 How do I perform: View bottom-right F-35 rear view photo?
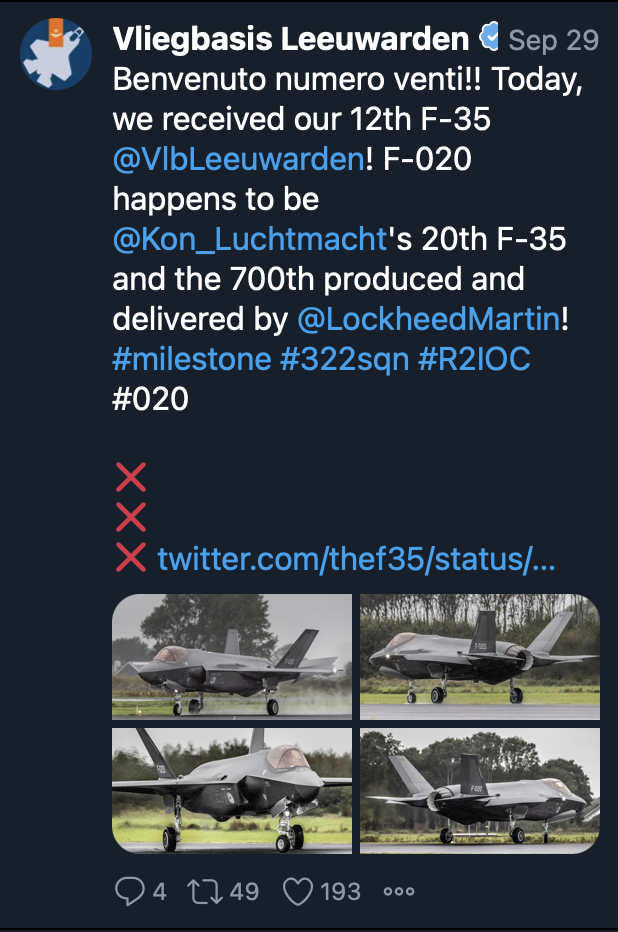(x=480, y=791)
